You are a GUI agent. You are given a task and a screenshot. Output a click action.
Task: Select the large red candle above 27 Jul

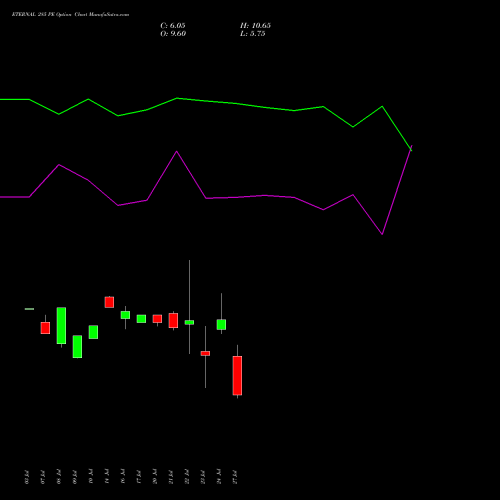[237, 375]
